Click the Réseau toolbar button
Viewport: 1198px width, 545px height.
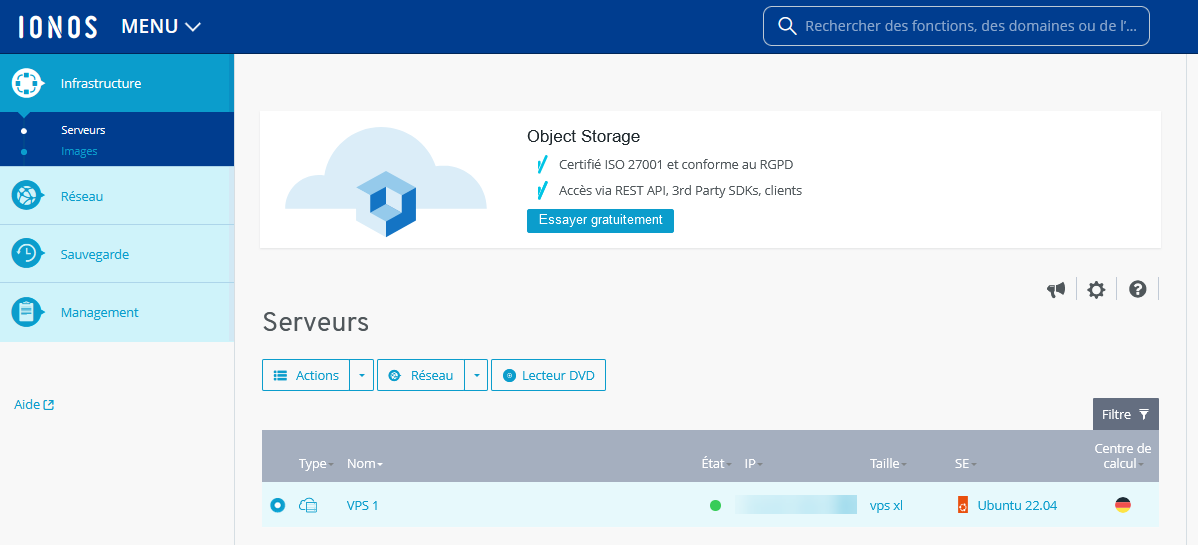click(421, 375)
